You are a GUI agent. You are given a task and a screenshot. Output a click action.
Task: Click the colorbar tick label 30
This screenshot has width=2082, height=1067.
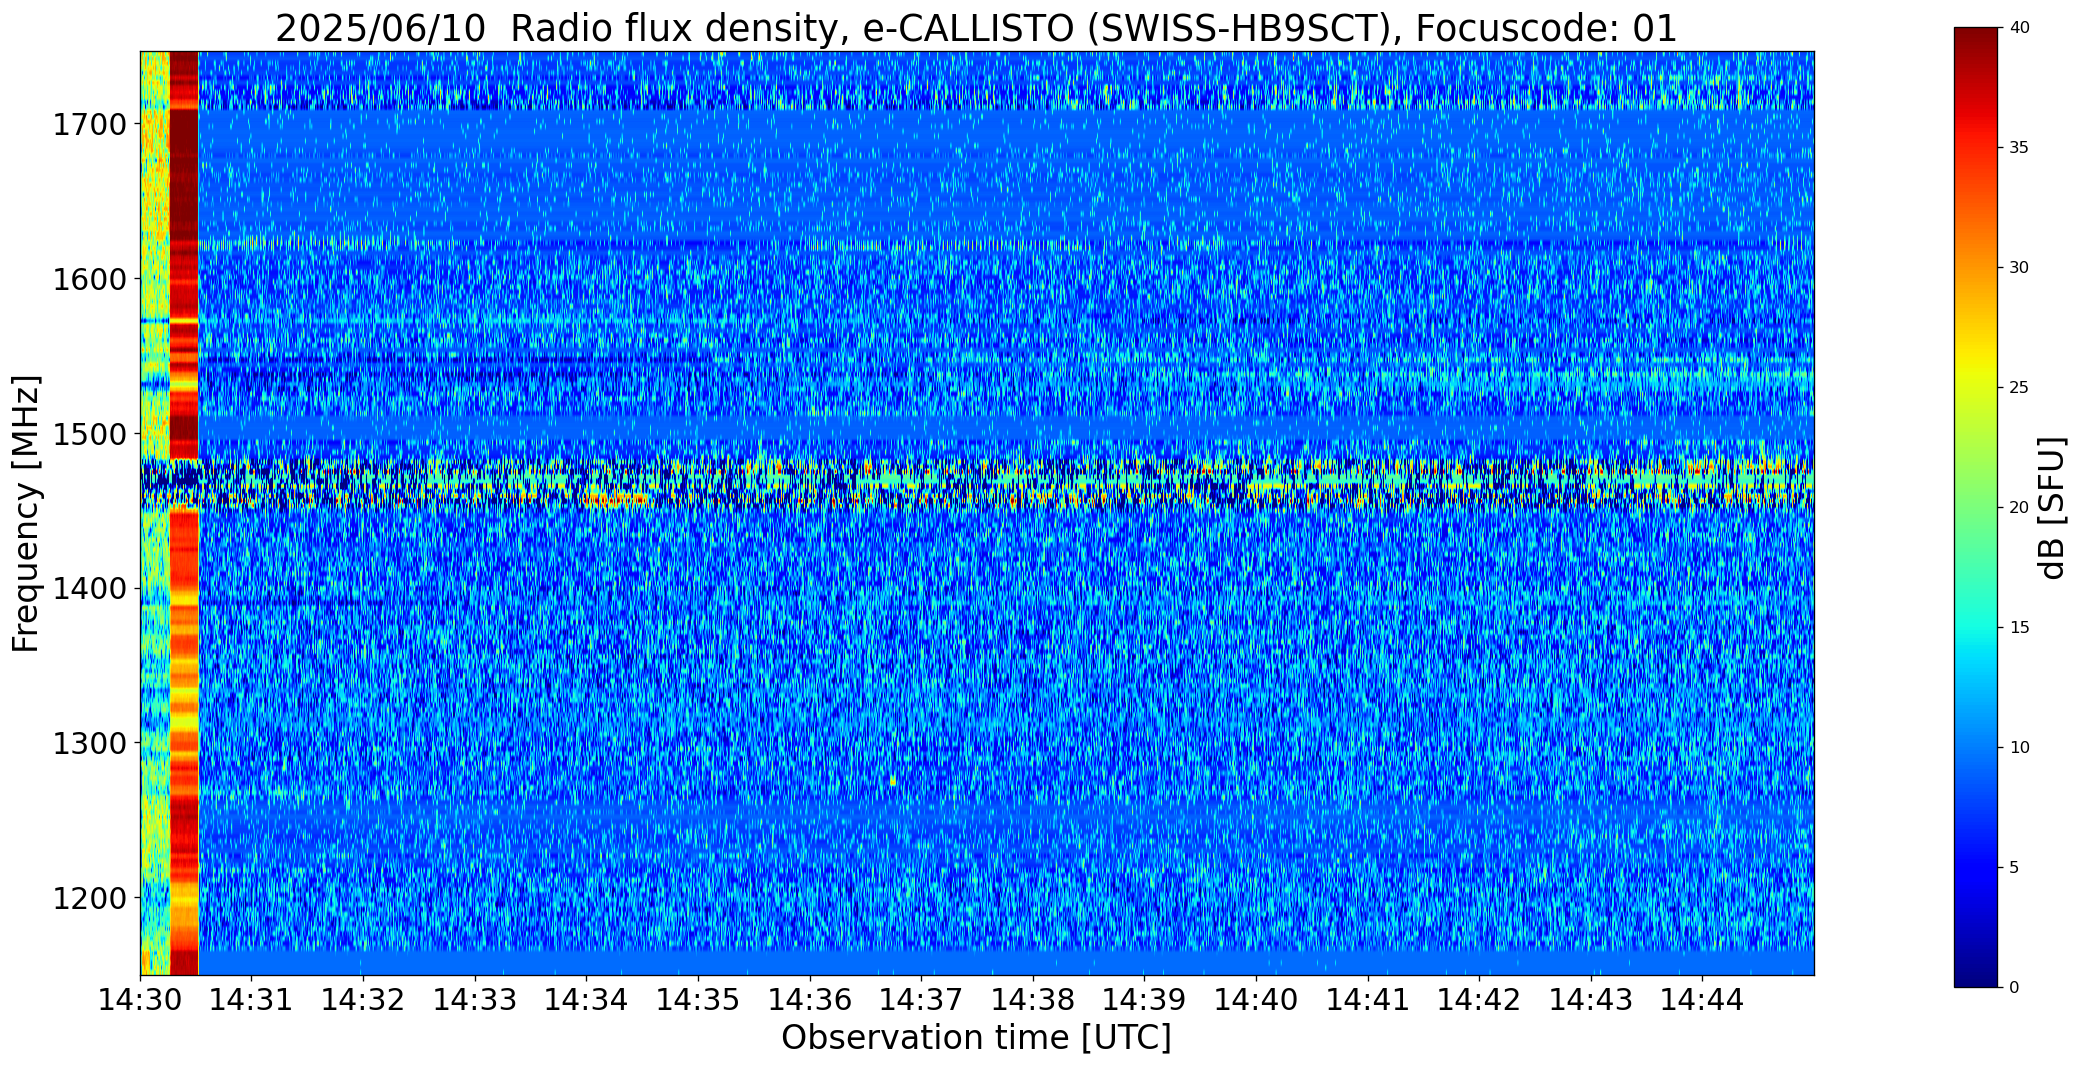coord(2019,268)
